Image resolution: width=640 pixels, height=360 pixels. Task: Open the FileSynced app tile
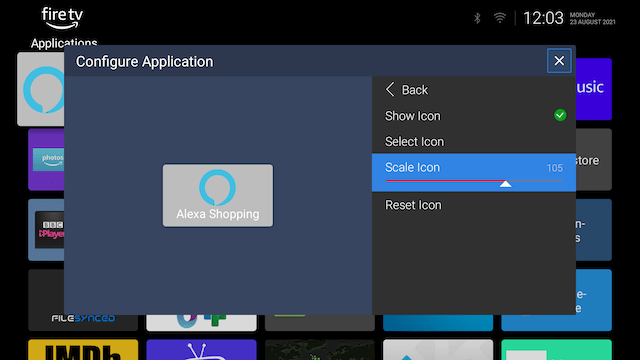click(83, 300)
